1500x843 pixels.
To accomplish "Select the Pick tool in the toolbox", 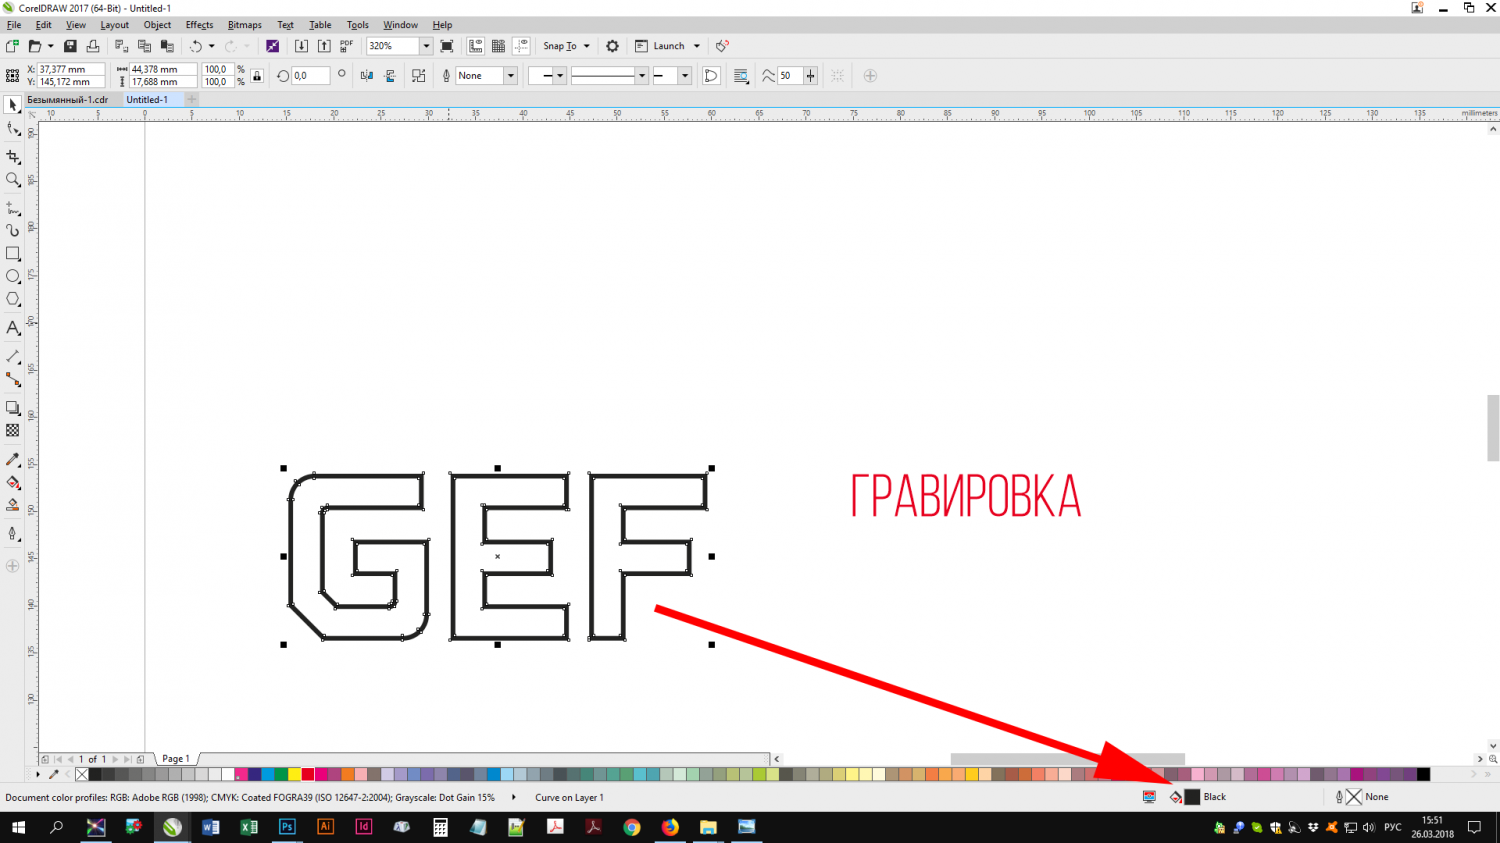I will point(13,105).
